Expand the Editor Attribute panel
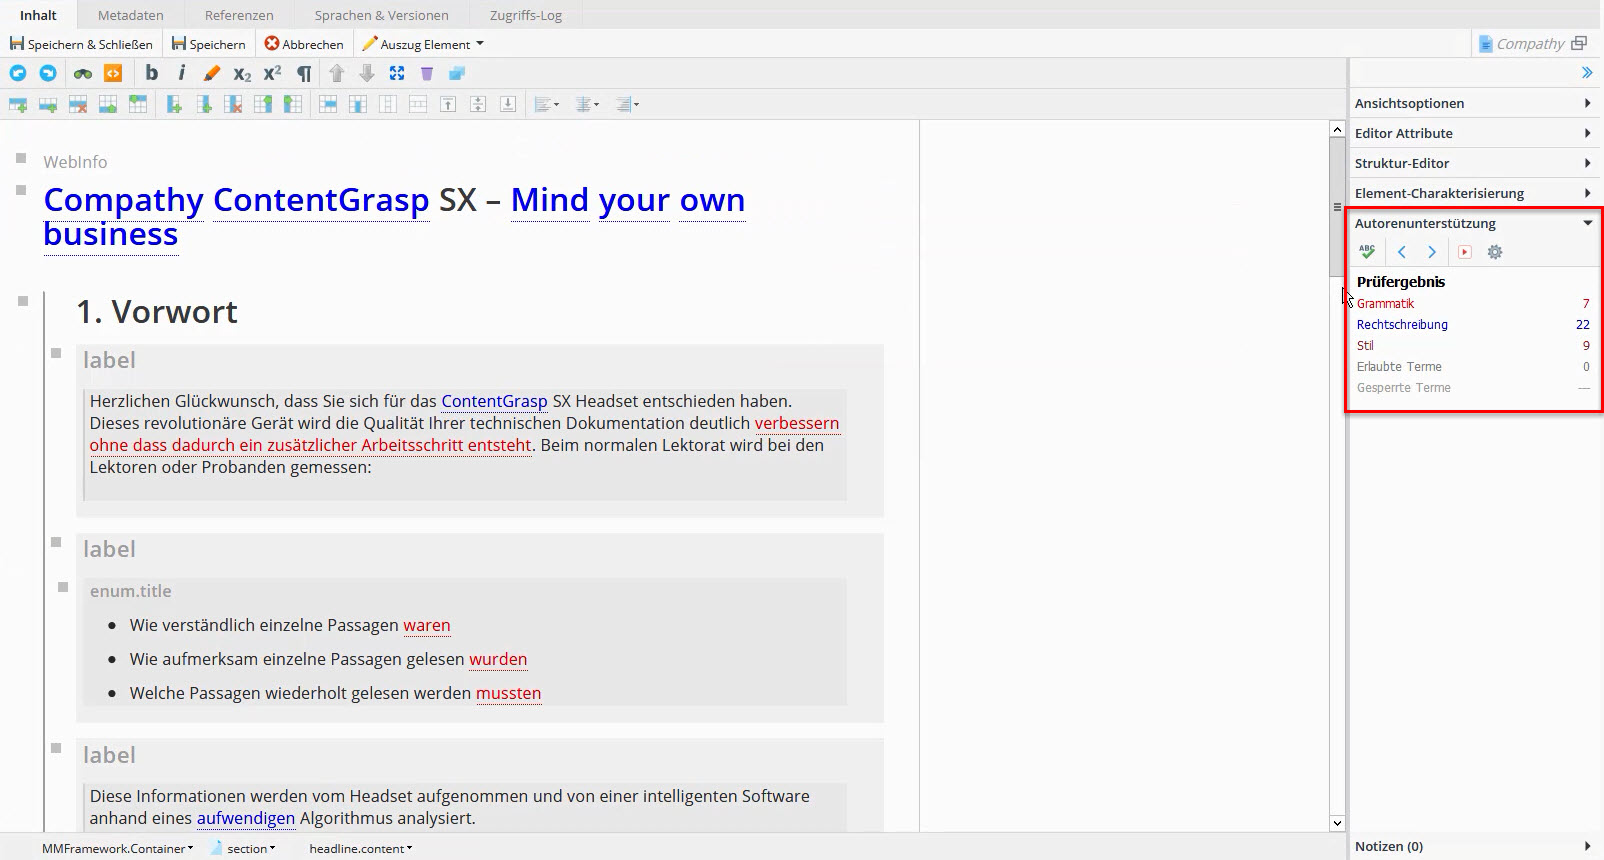This screenshot has height=860, width=1604. (x=1474, y=133)
